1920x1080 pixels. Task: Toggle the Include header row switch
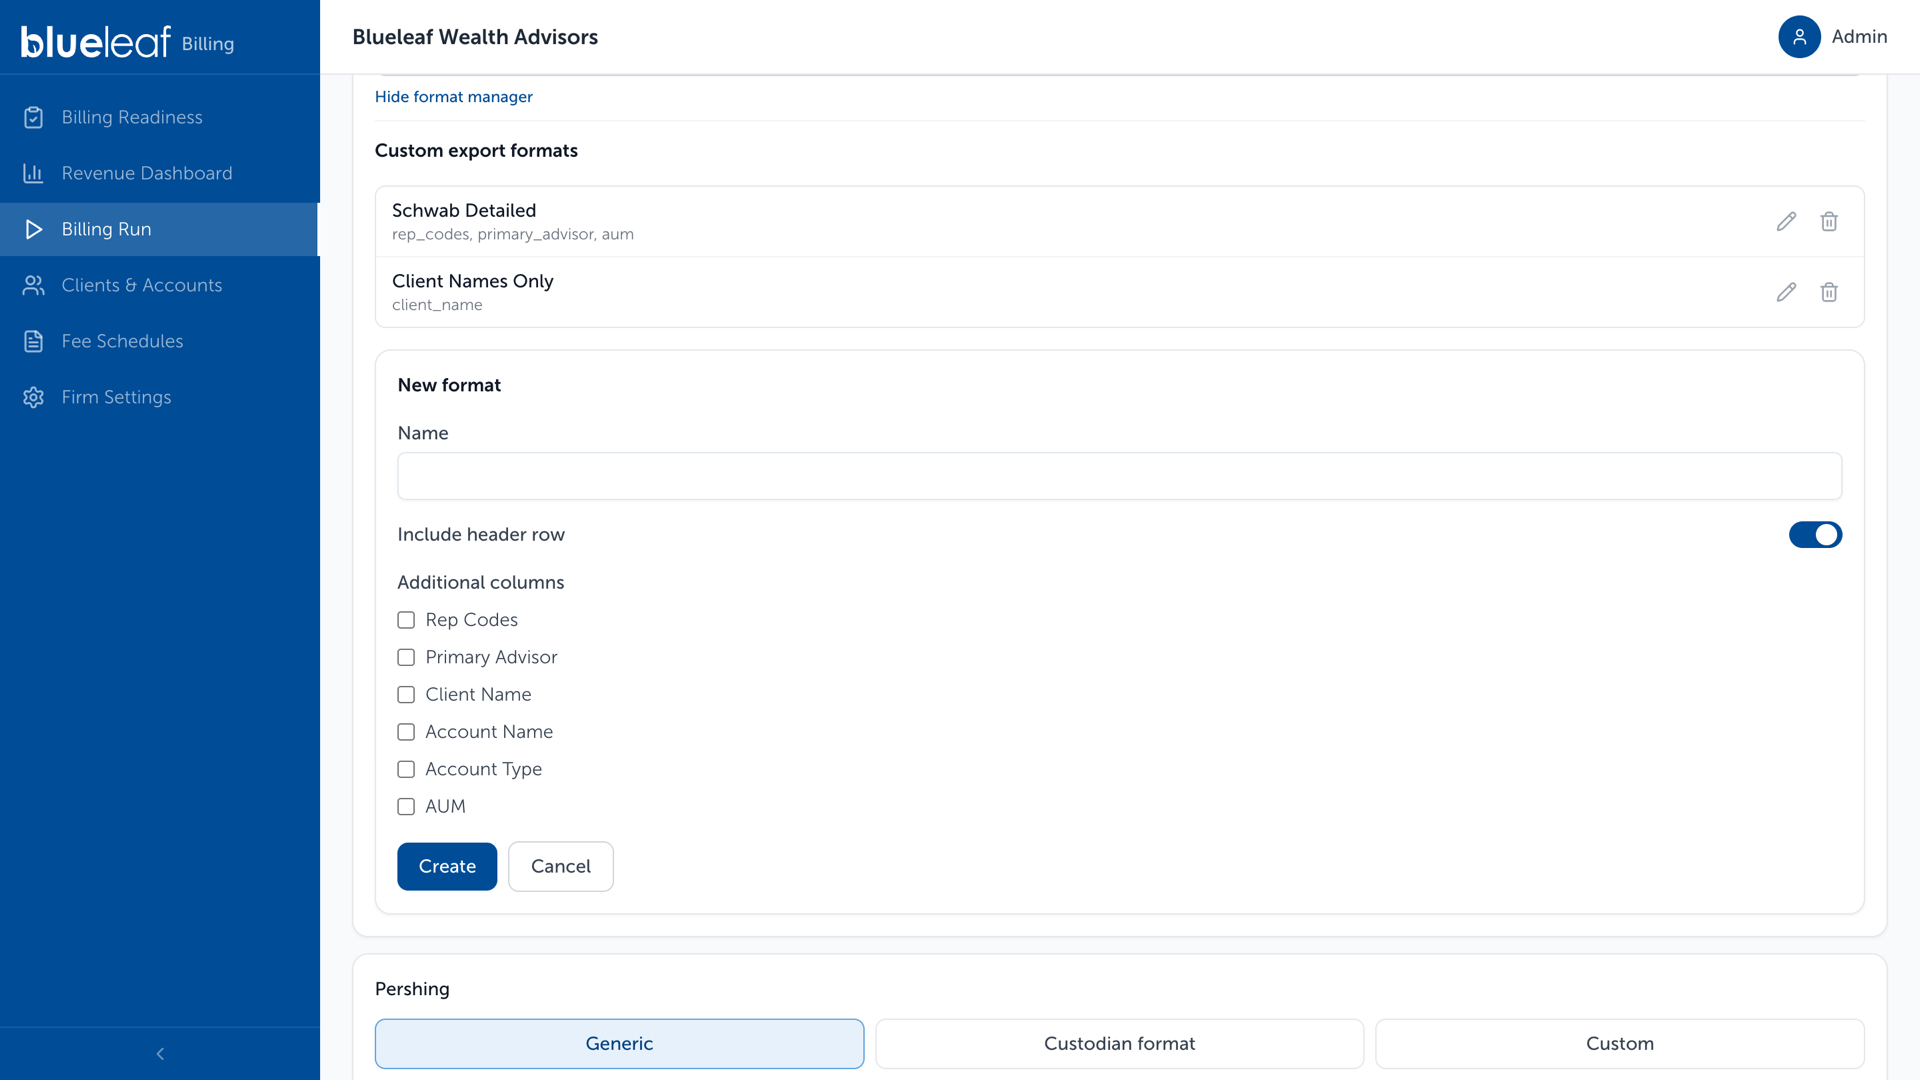click(1815, 535)
